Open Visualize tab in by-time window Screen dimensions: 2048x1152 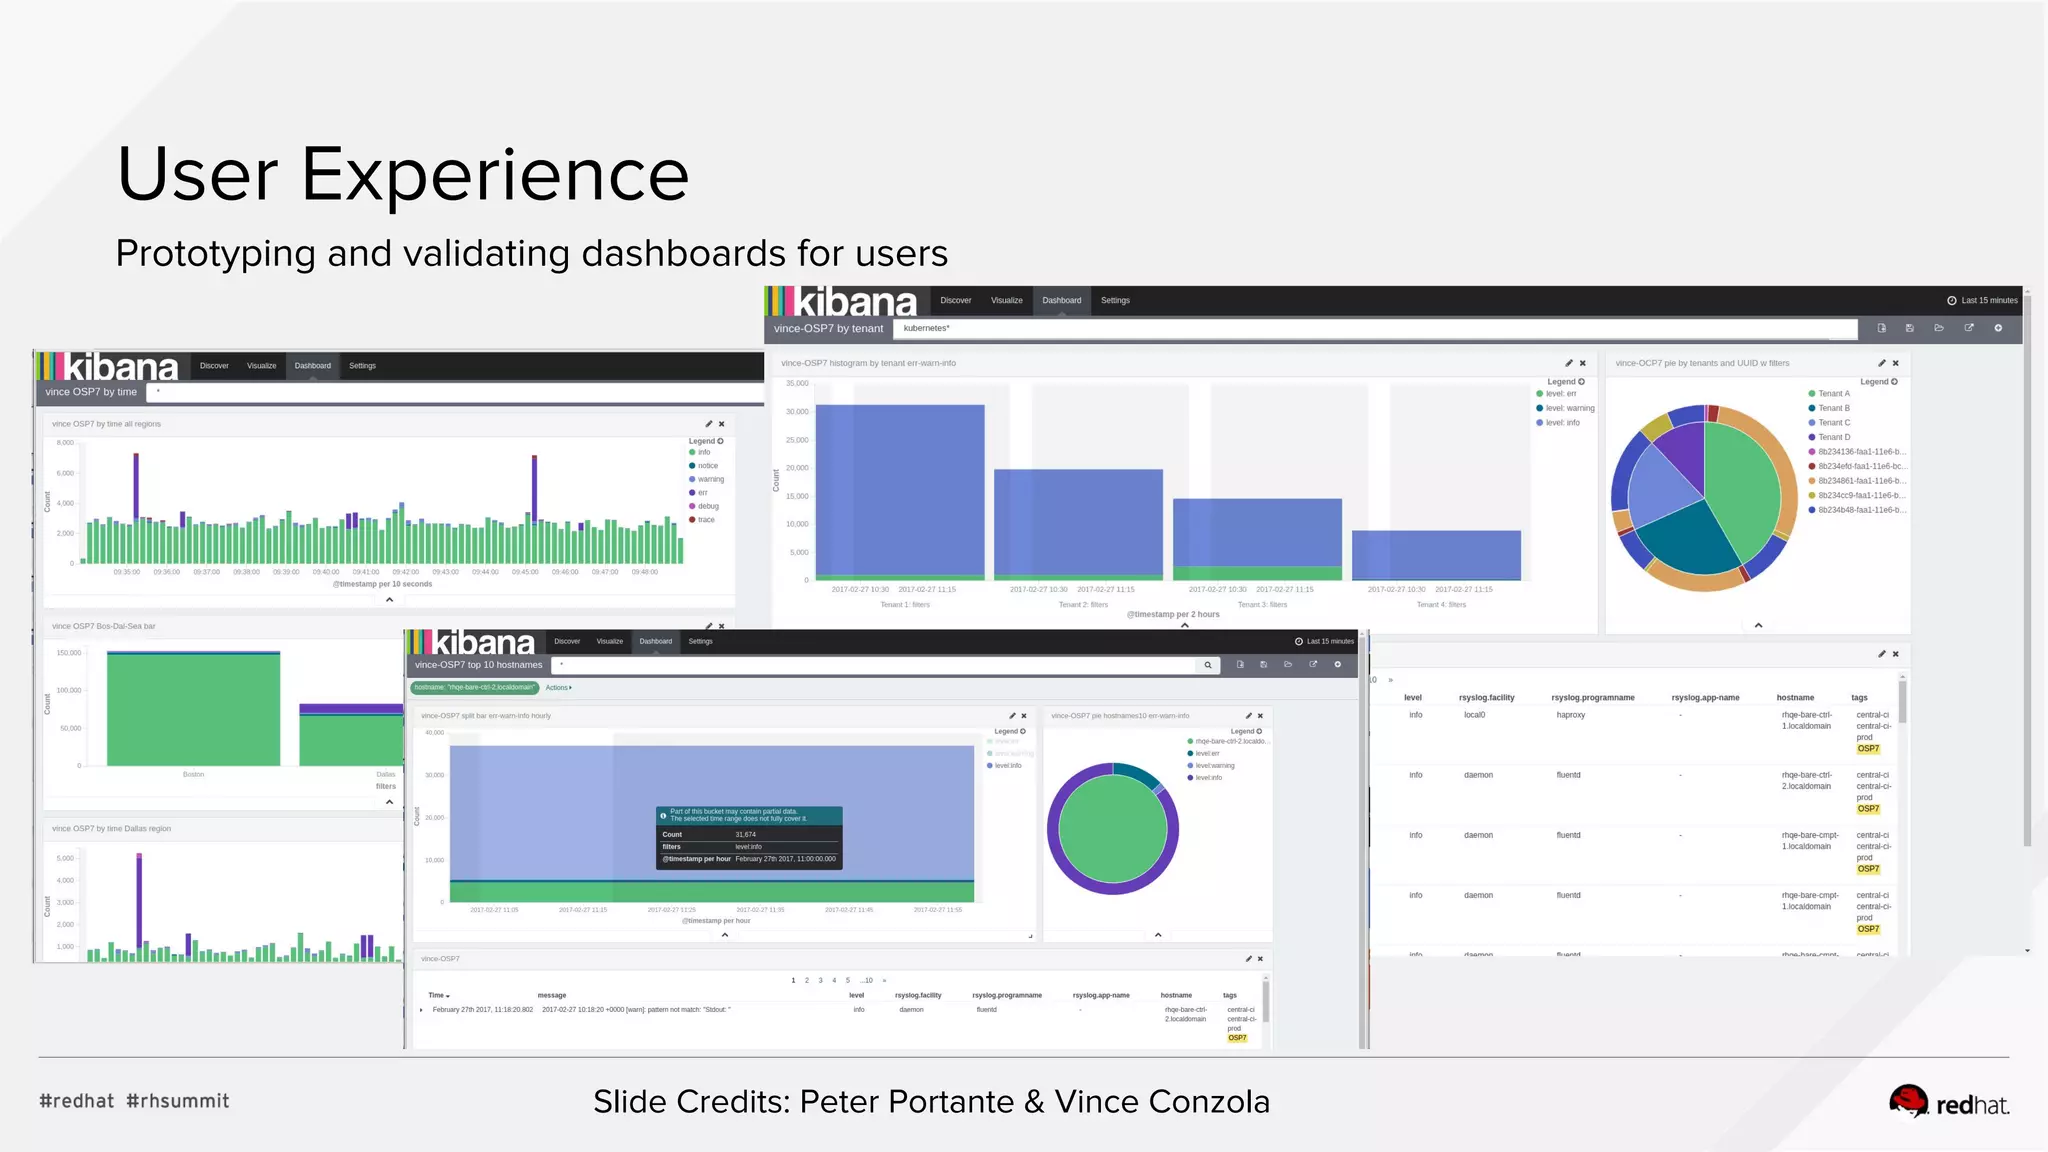pos(262,366)
